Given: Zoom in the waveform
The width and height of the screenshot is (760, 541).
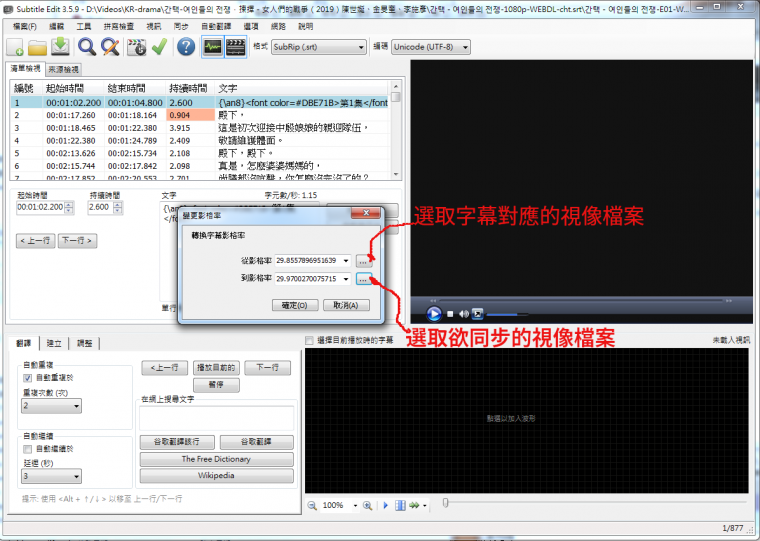Looking at the screenshot, I should (x=367, y=506).
